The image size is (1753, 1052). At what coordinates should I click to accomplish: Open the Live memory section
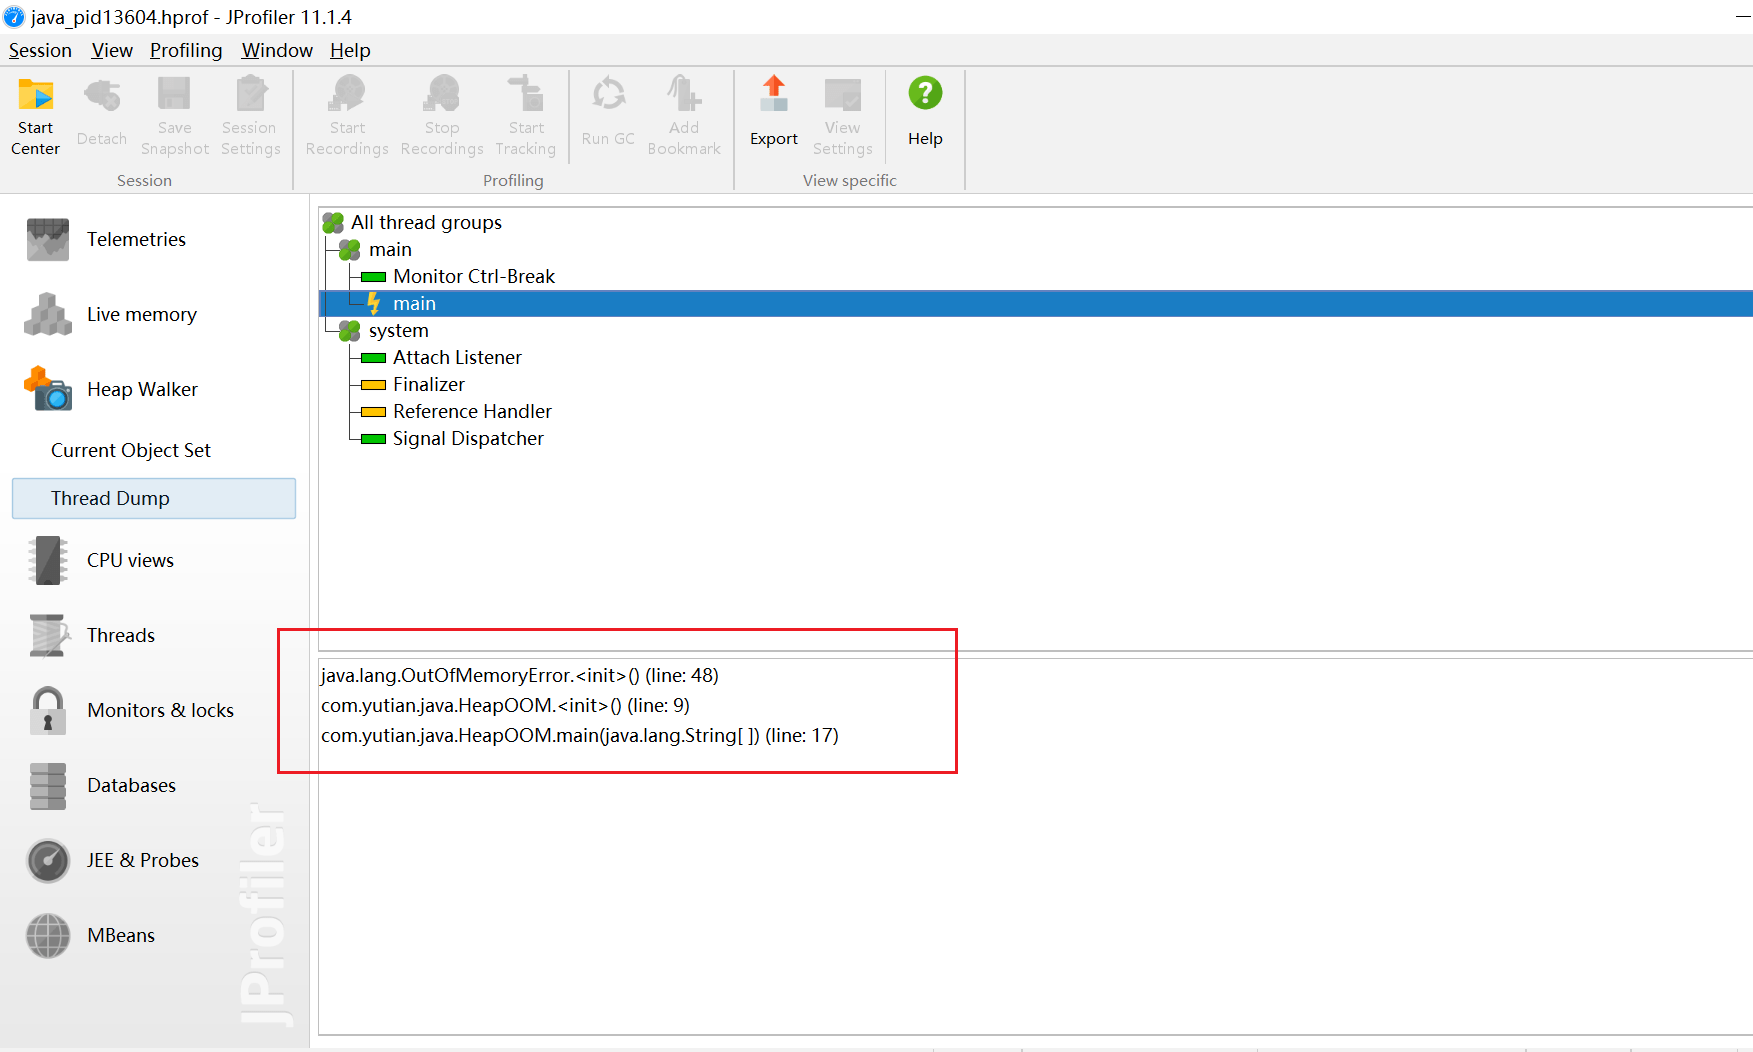point(141,315)
